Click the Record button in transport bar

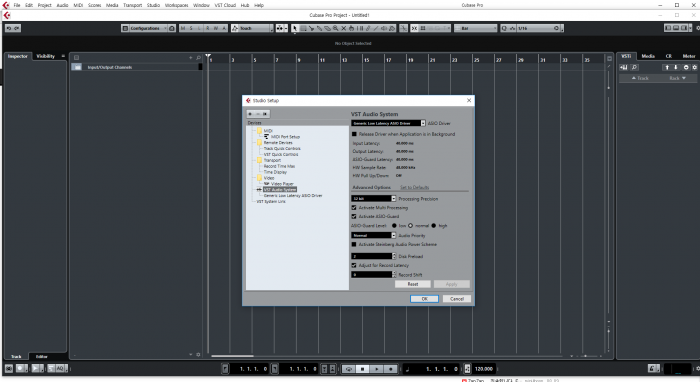(x=391, y=369)
